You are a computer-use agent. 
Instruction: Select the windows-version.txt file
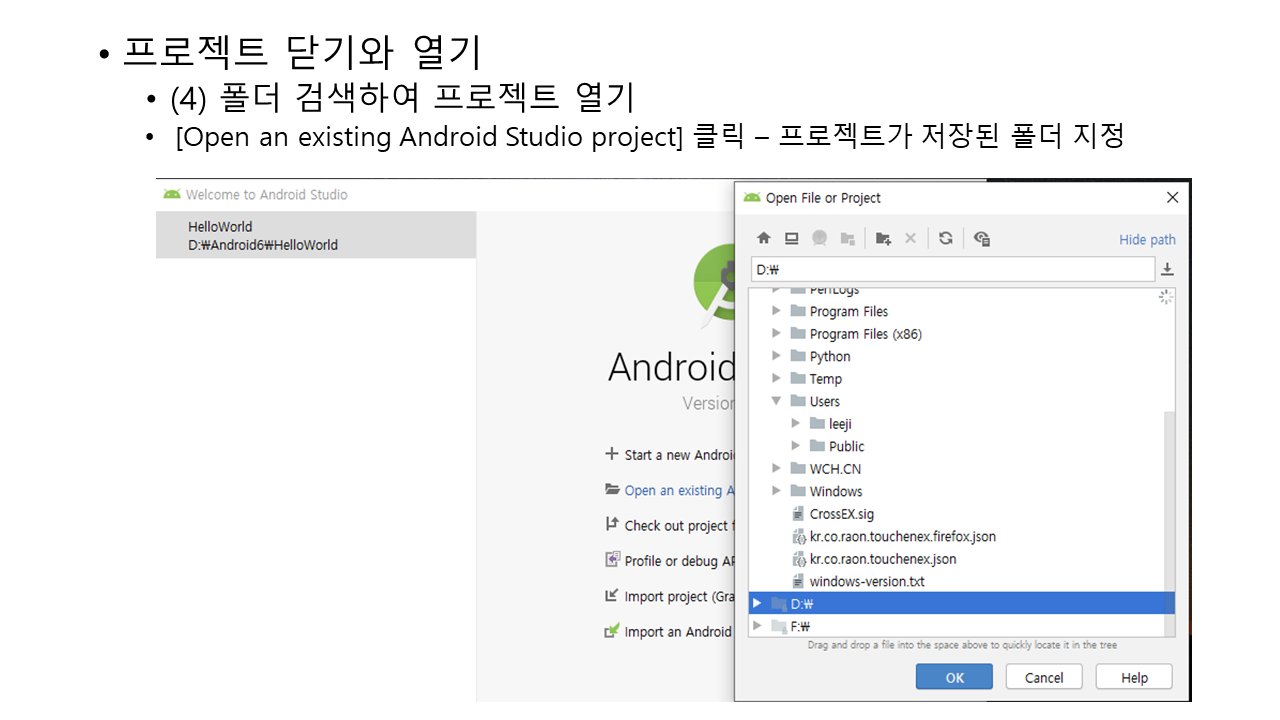[x=866, y=582]
